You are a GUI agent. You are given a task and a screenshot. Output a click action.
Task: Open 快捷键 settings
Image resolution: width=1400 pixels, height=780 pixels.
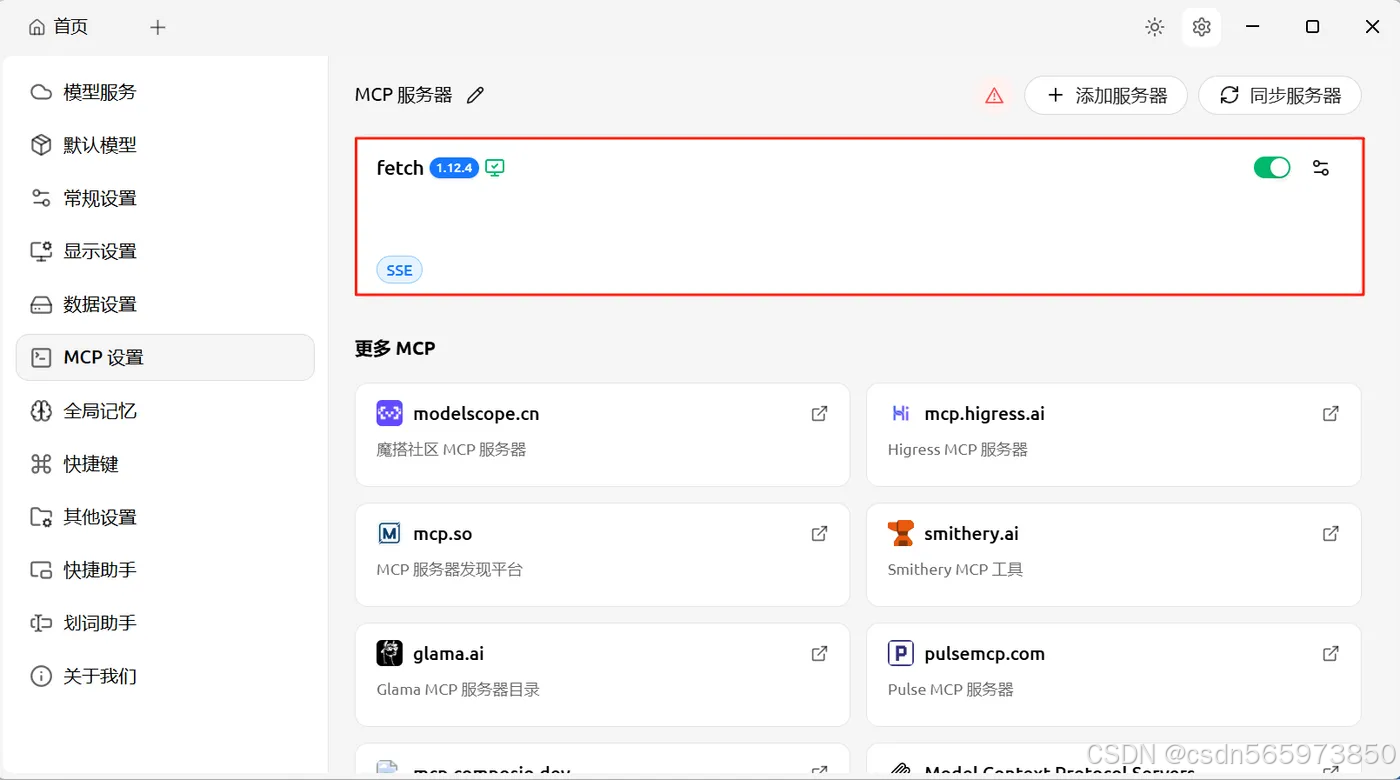click(x=165, y=463)
